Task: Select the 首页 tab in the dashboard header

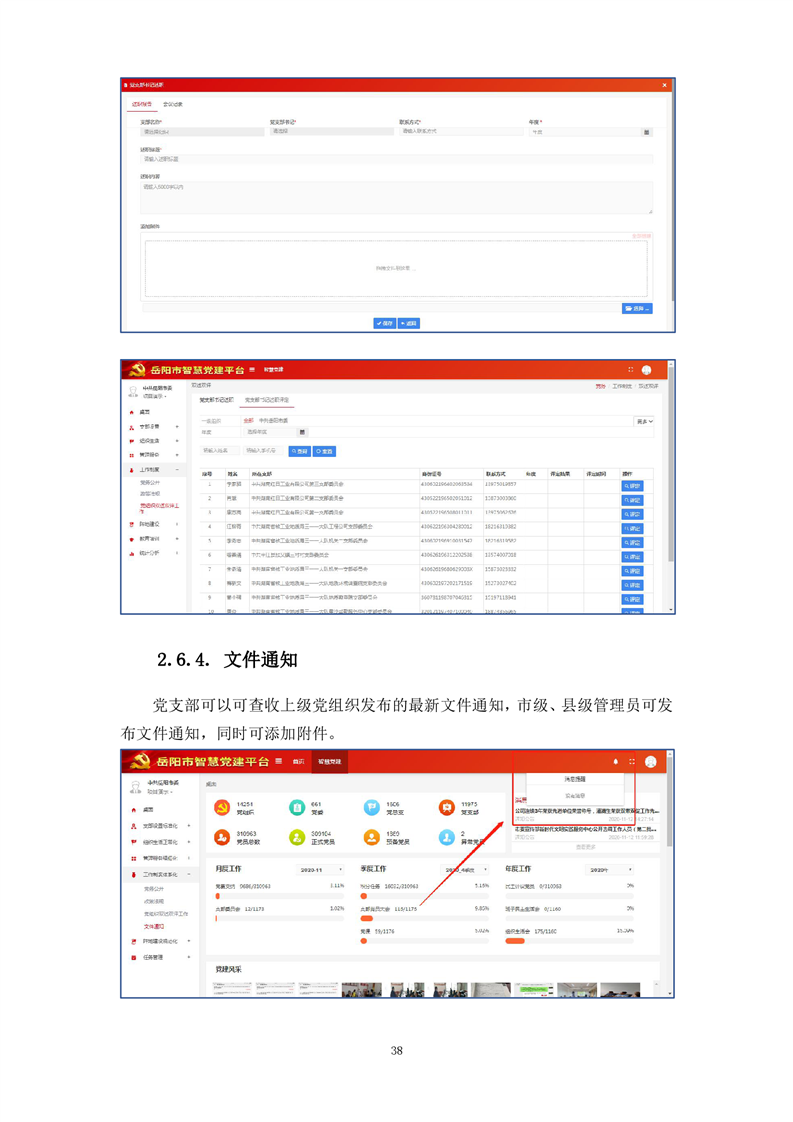Action: tap(298, 761)
